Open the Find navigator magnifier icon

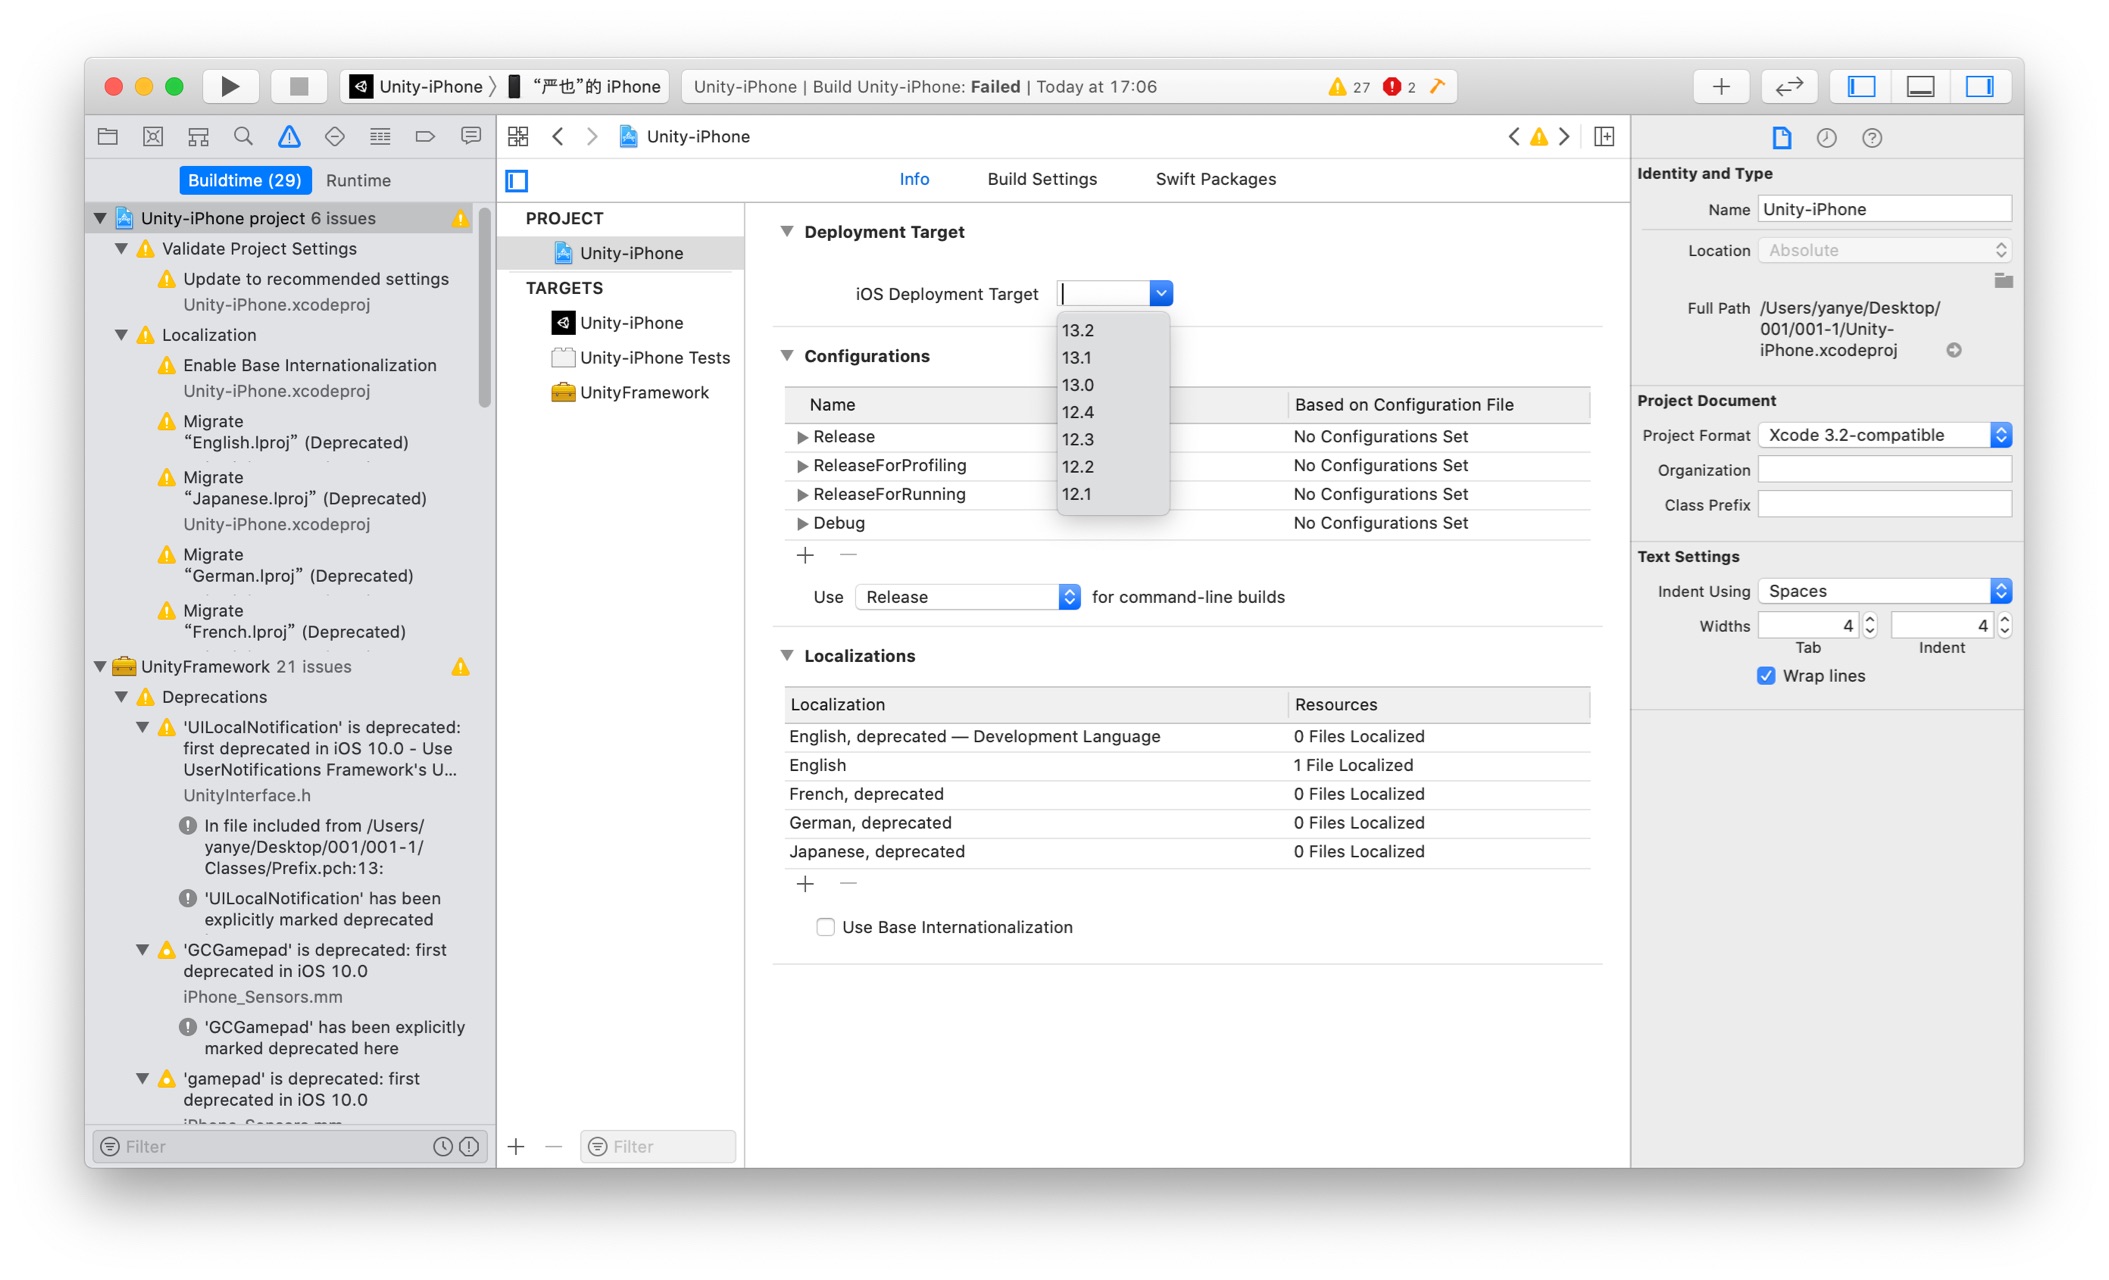point(243,137)
